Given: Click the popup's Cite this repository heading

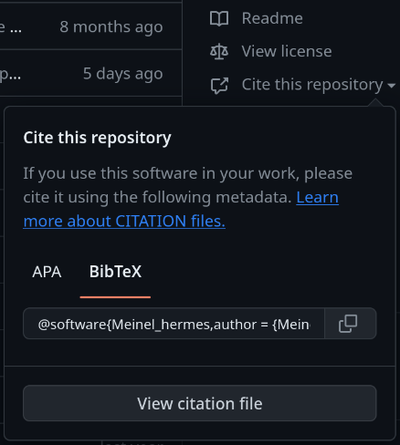Looking at the screenshot, I should pyautogui.click(x=97, y=138).
